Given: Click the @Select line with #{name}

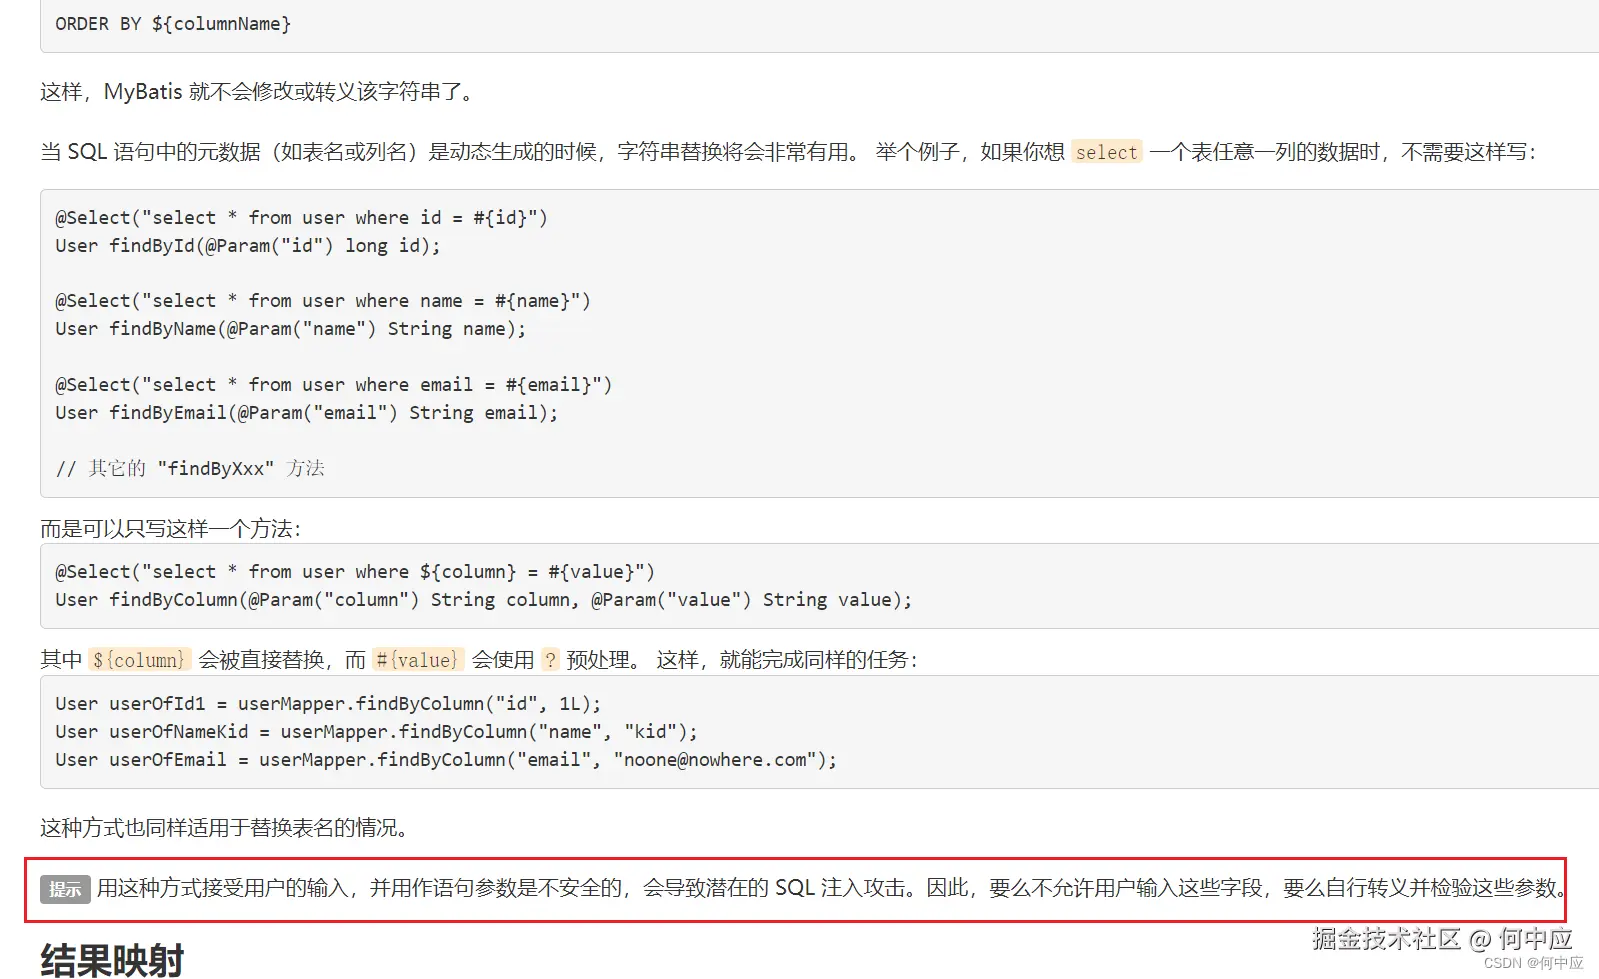Looking at the screenshot, I should pos(323,301).
